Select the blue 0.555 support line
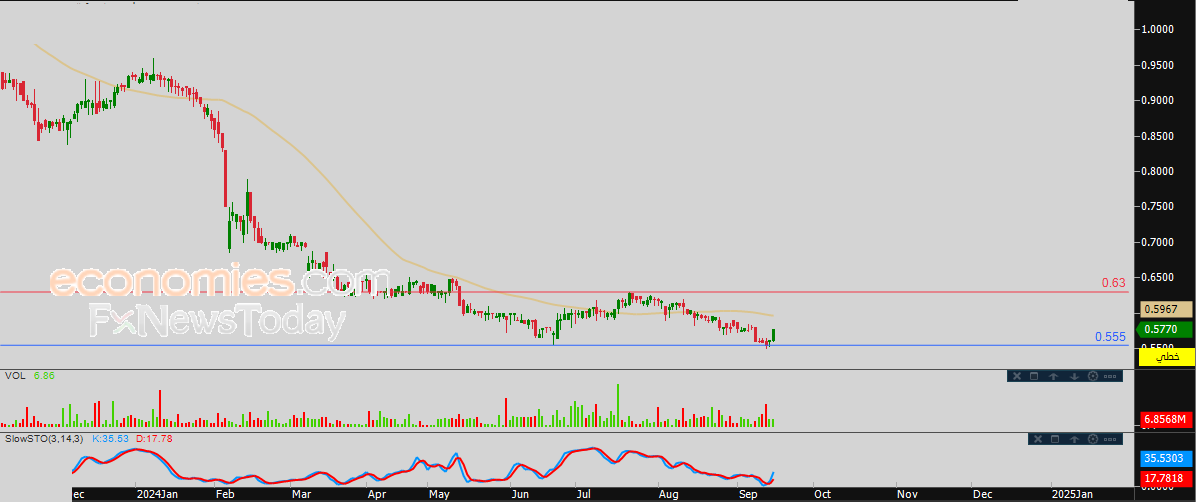This screenshot has width=1196, height=502. (564, 346)
